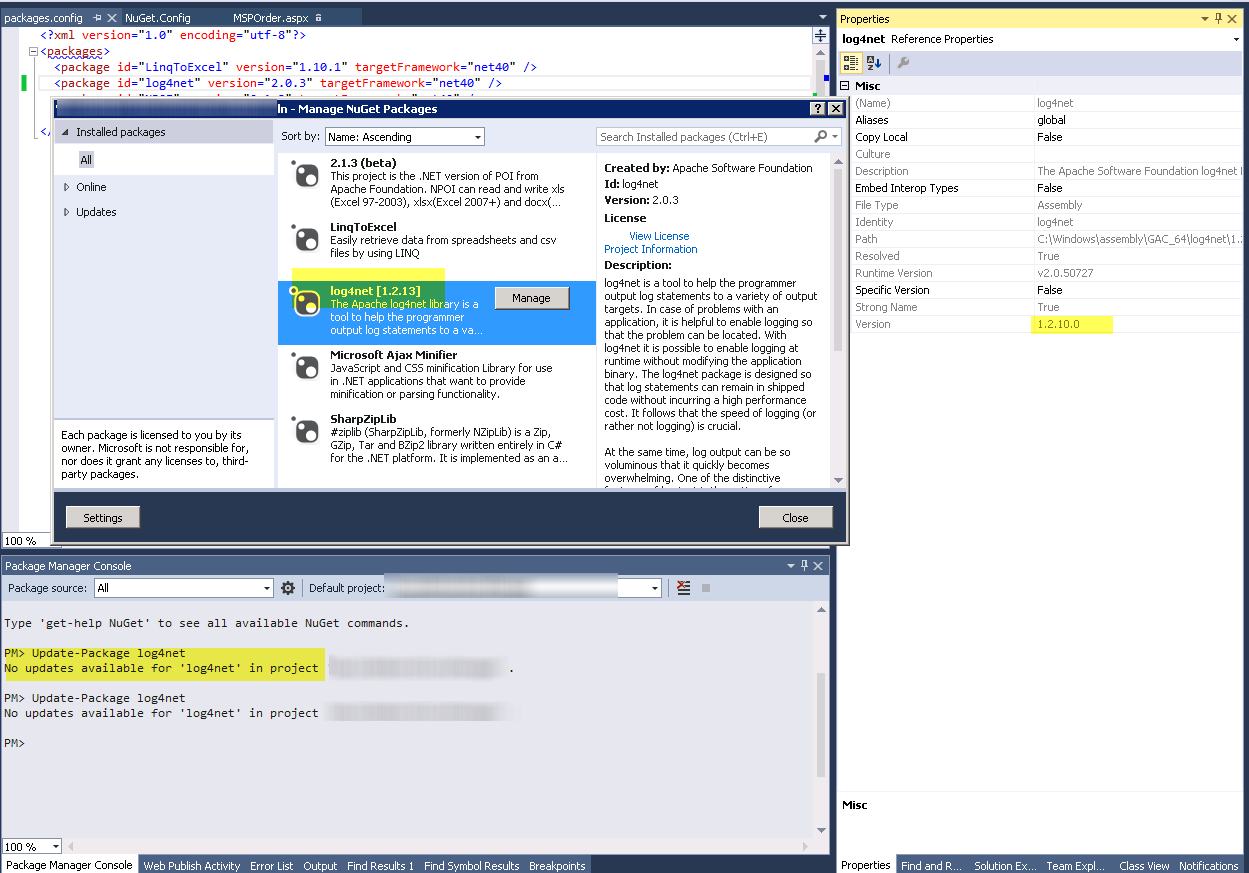Screen dimensions: 1249x873
Task: Close the packages.config tab
Action: click(x=112, y=18)
